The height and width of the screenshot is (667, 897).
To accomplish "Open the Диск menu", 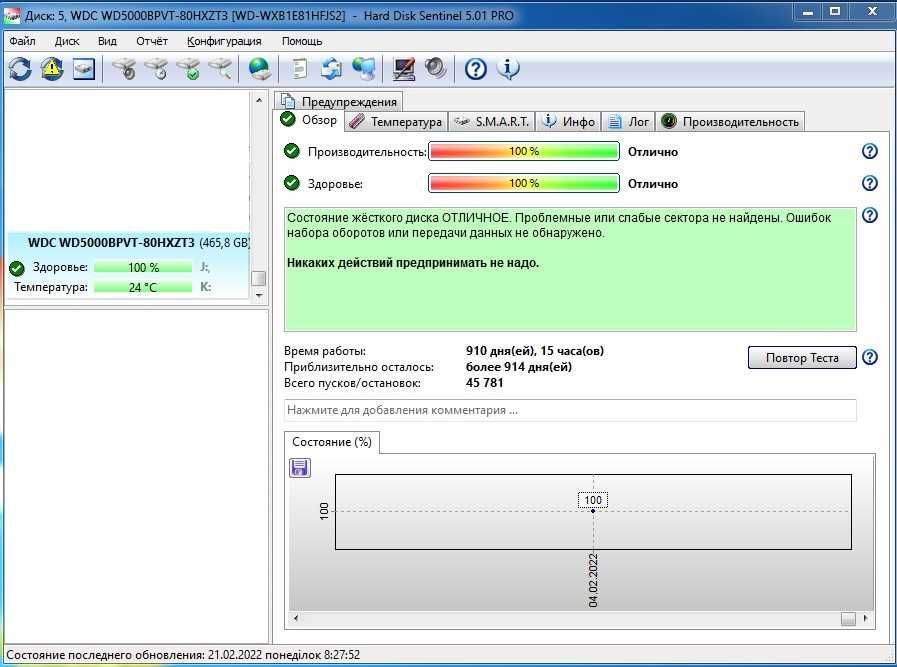I will click(67, 41).
